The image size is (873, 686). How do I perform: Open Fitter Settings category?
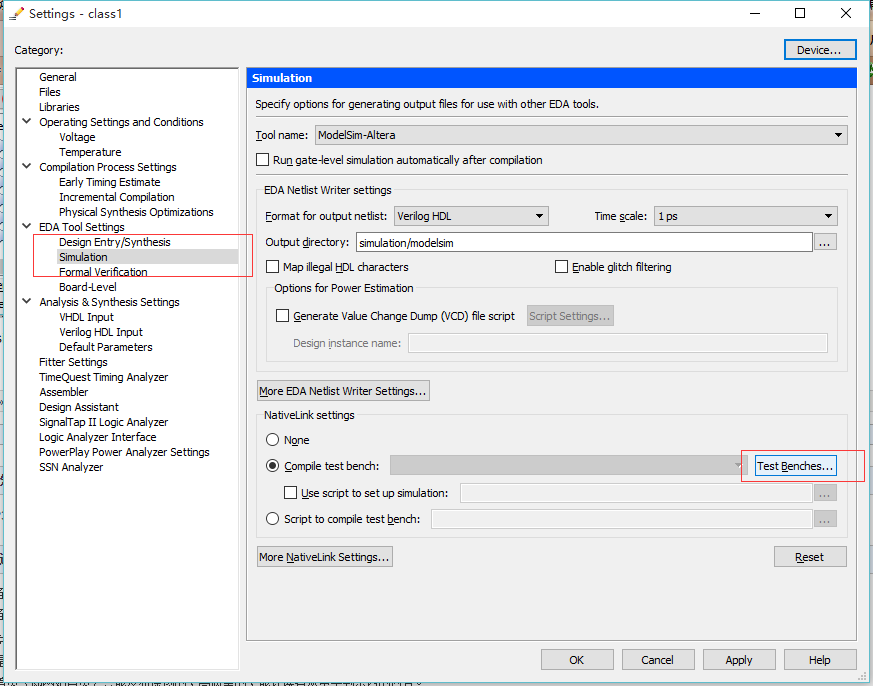point(73,362)
